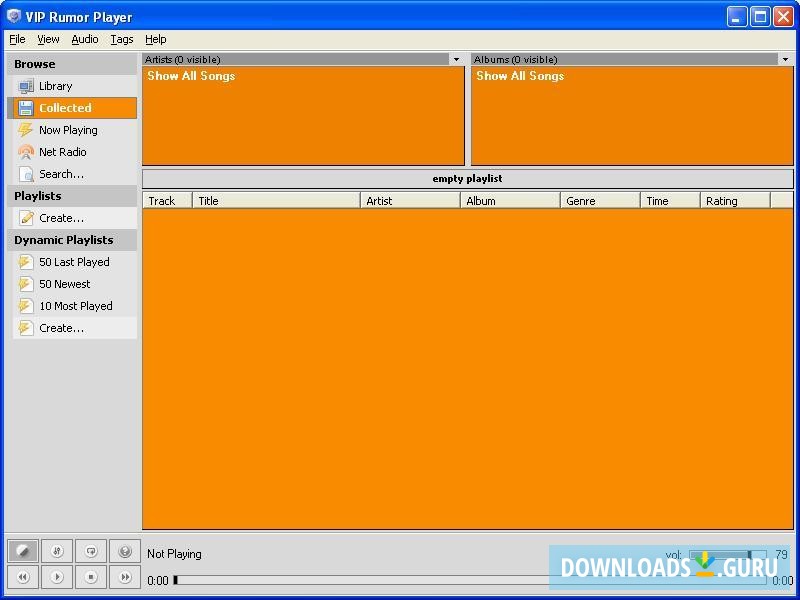Toggle the question-mark random play button
800x600 pixels.
(x=125, y=551)
